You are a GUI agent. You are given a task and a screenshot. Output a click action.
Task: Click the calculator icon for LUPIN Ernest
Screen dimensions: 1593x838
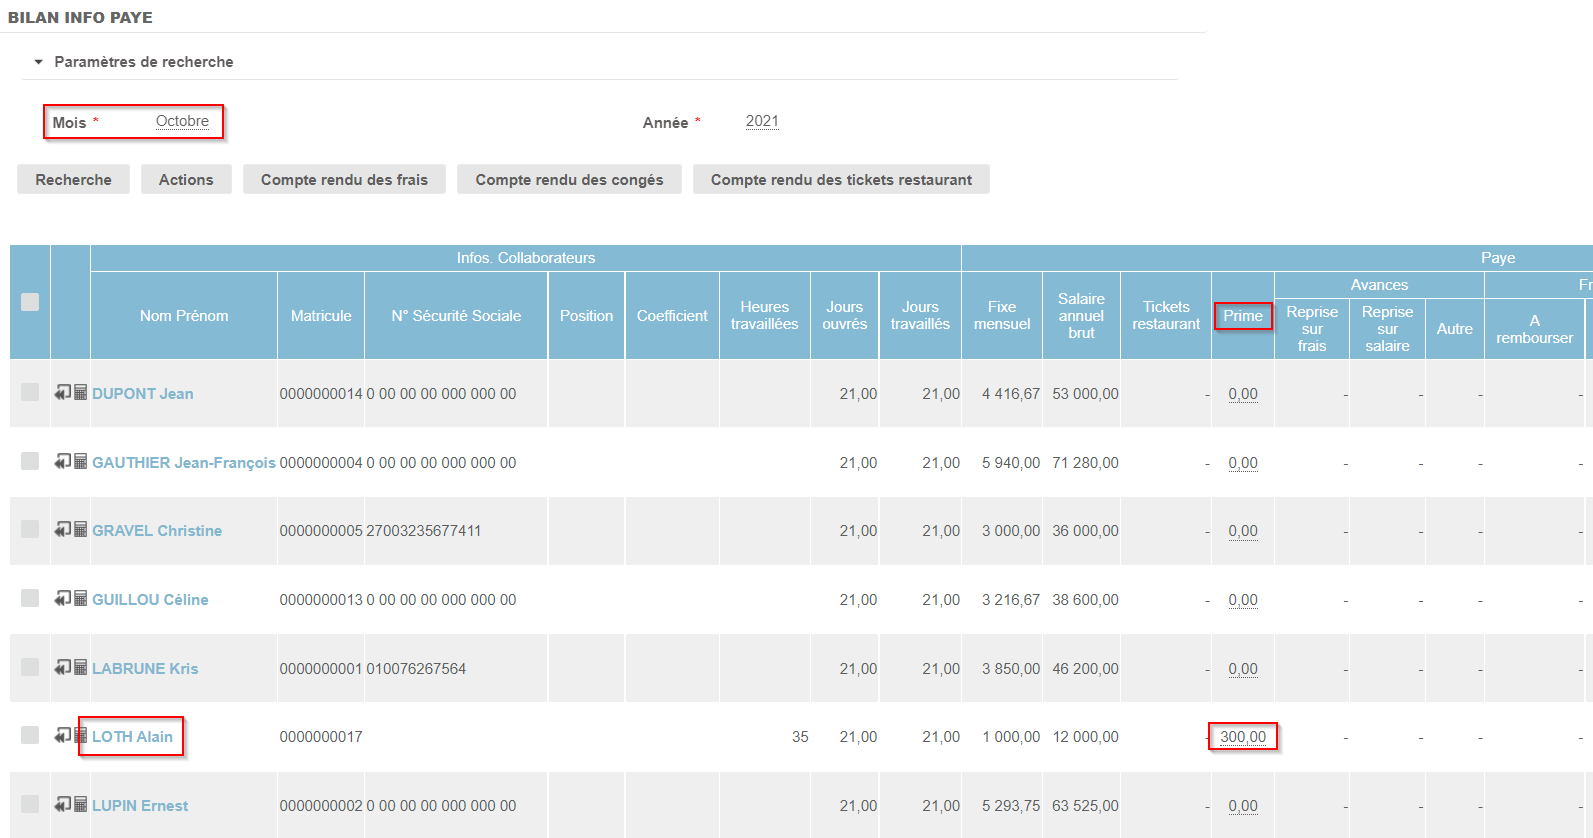point(81,804)
